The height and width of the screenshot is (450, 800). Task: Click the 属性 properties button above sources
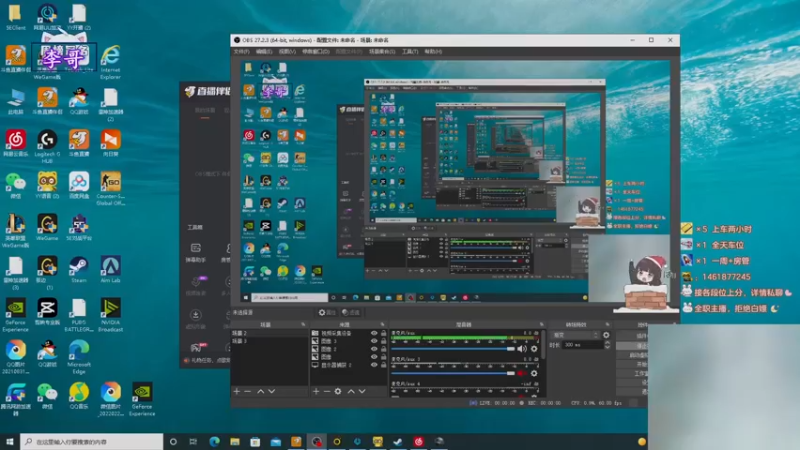pos(327,312)
